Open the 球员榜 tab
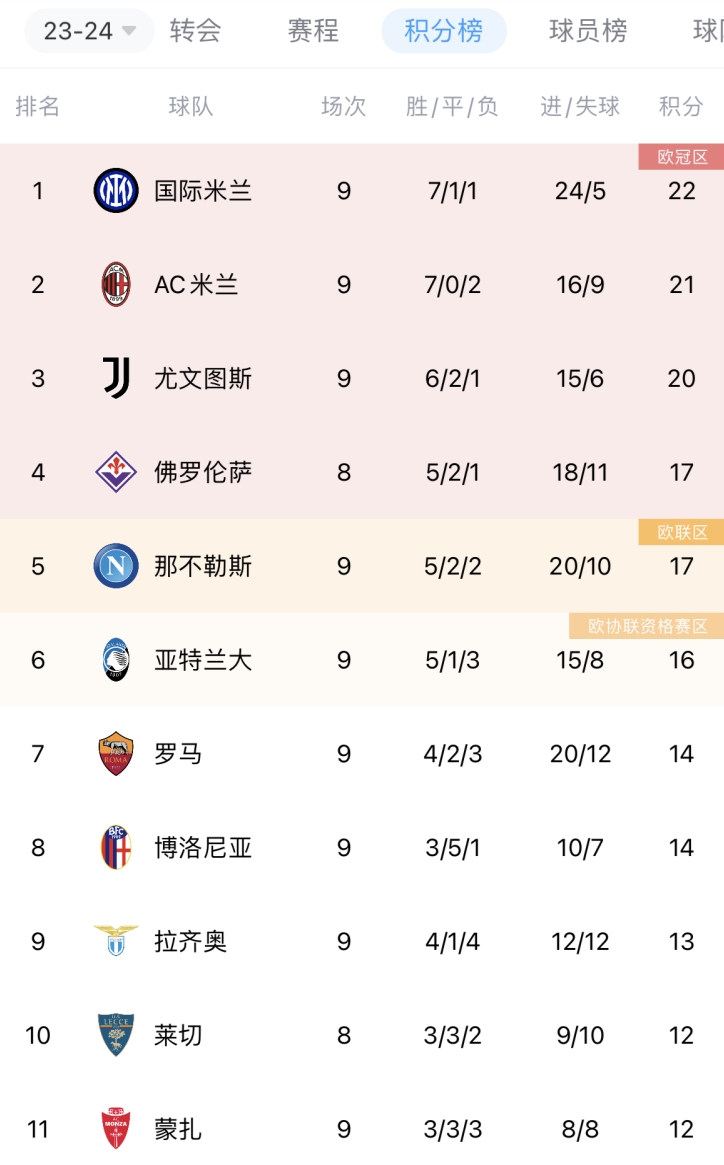724x1165 pixels. click(588, 30)
